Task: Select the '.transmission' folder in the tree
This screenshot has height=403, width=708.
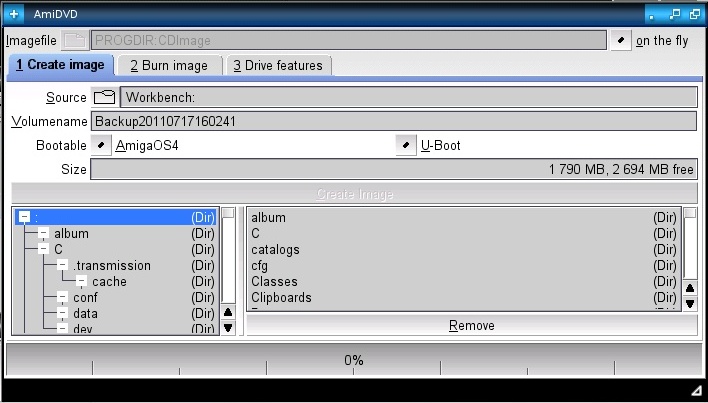Action: pyautogui.click(x=112, y=265)
